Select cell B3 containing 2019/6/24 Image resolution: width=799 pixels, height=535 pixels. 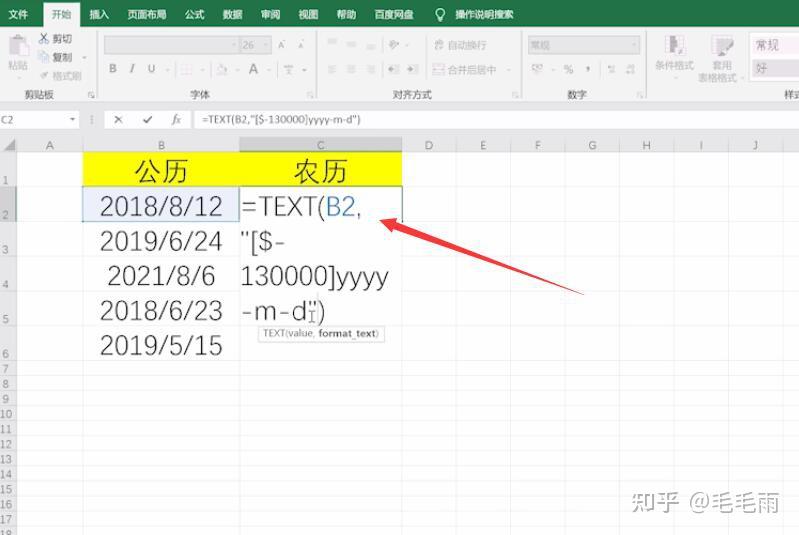pos(161,240)
